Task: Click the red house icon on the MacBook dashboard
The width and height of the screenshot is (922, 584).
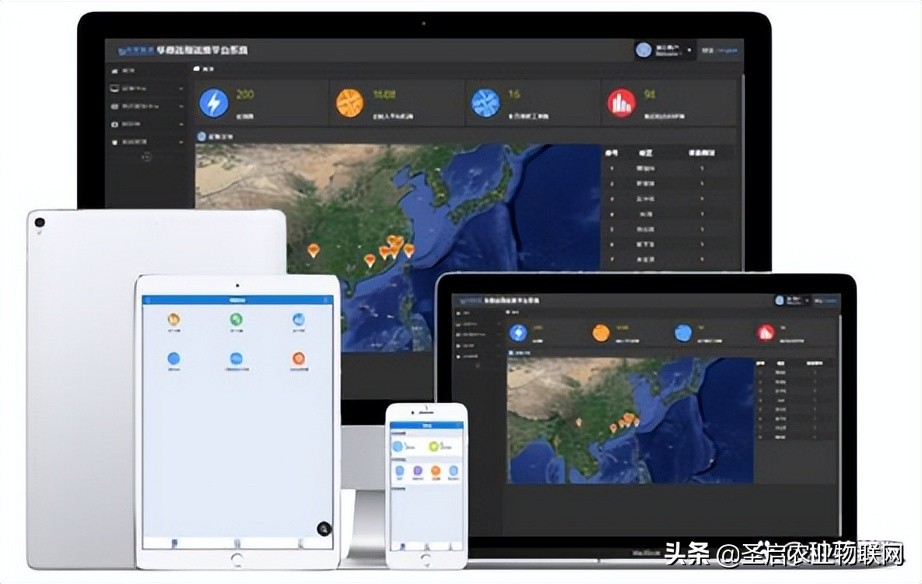Action: coord(766,333)
